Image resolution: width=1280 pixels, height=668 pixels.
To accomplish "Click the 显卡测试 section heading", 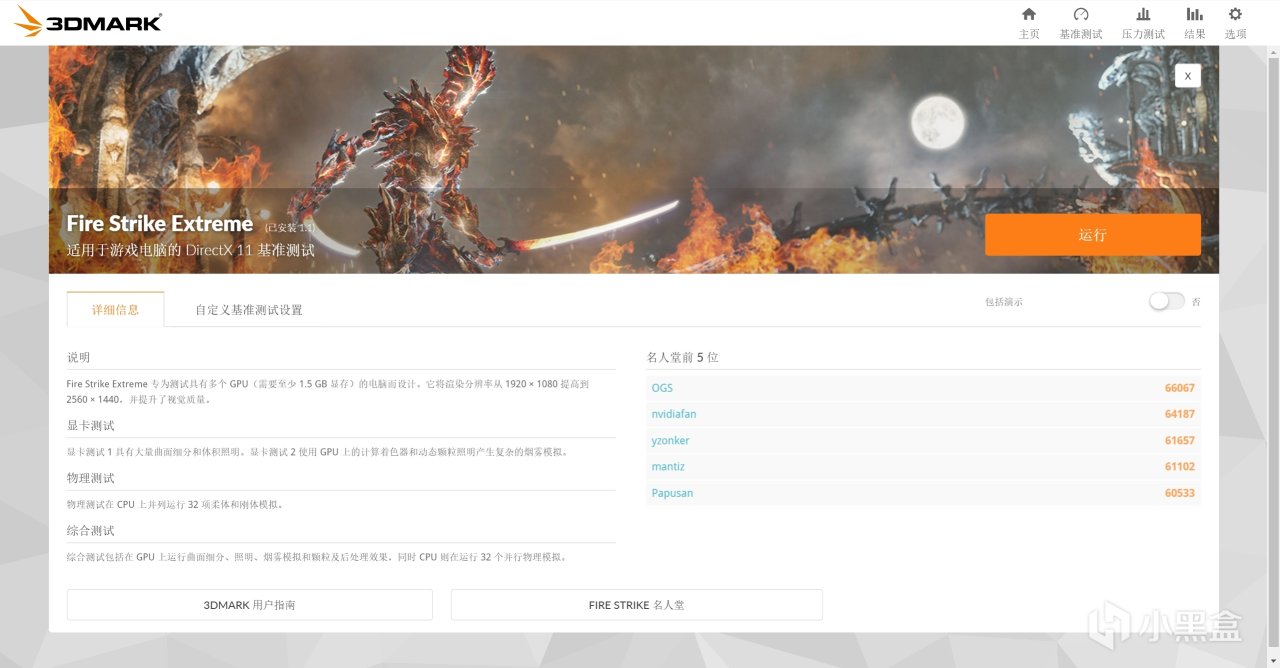I will pos(91,425).
